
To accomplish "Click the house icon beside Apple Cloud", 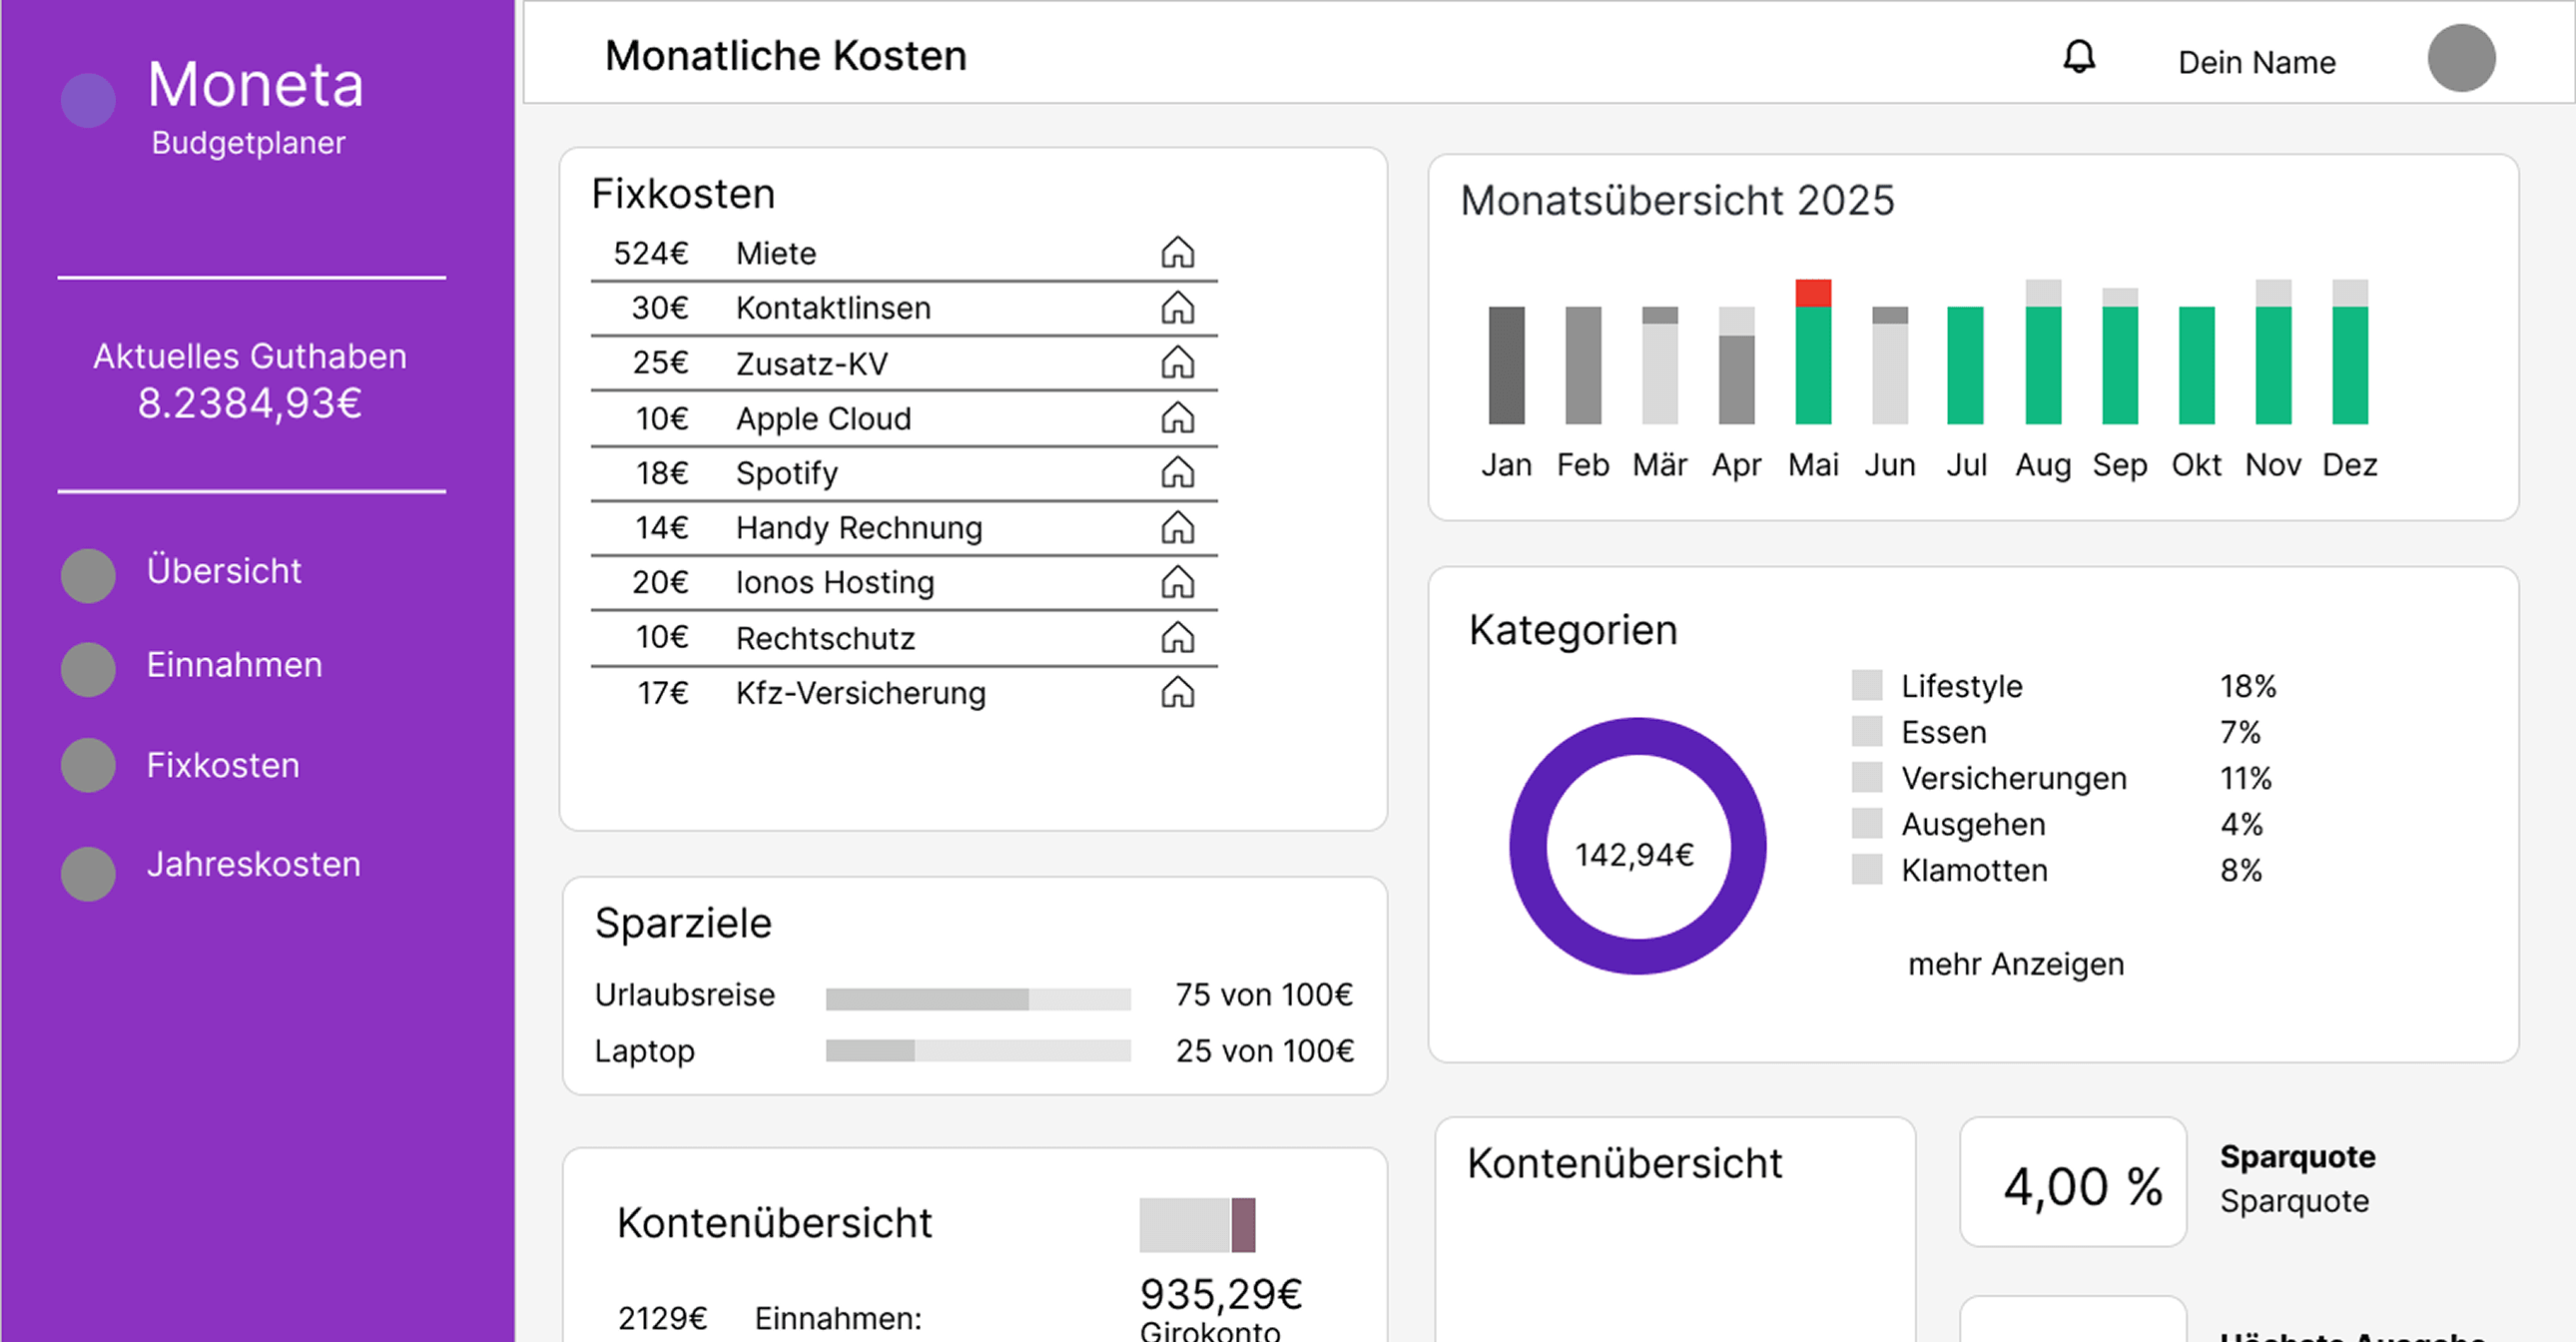I will pyautogui.click(x=1179, y=418).
